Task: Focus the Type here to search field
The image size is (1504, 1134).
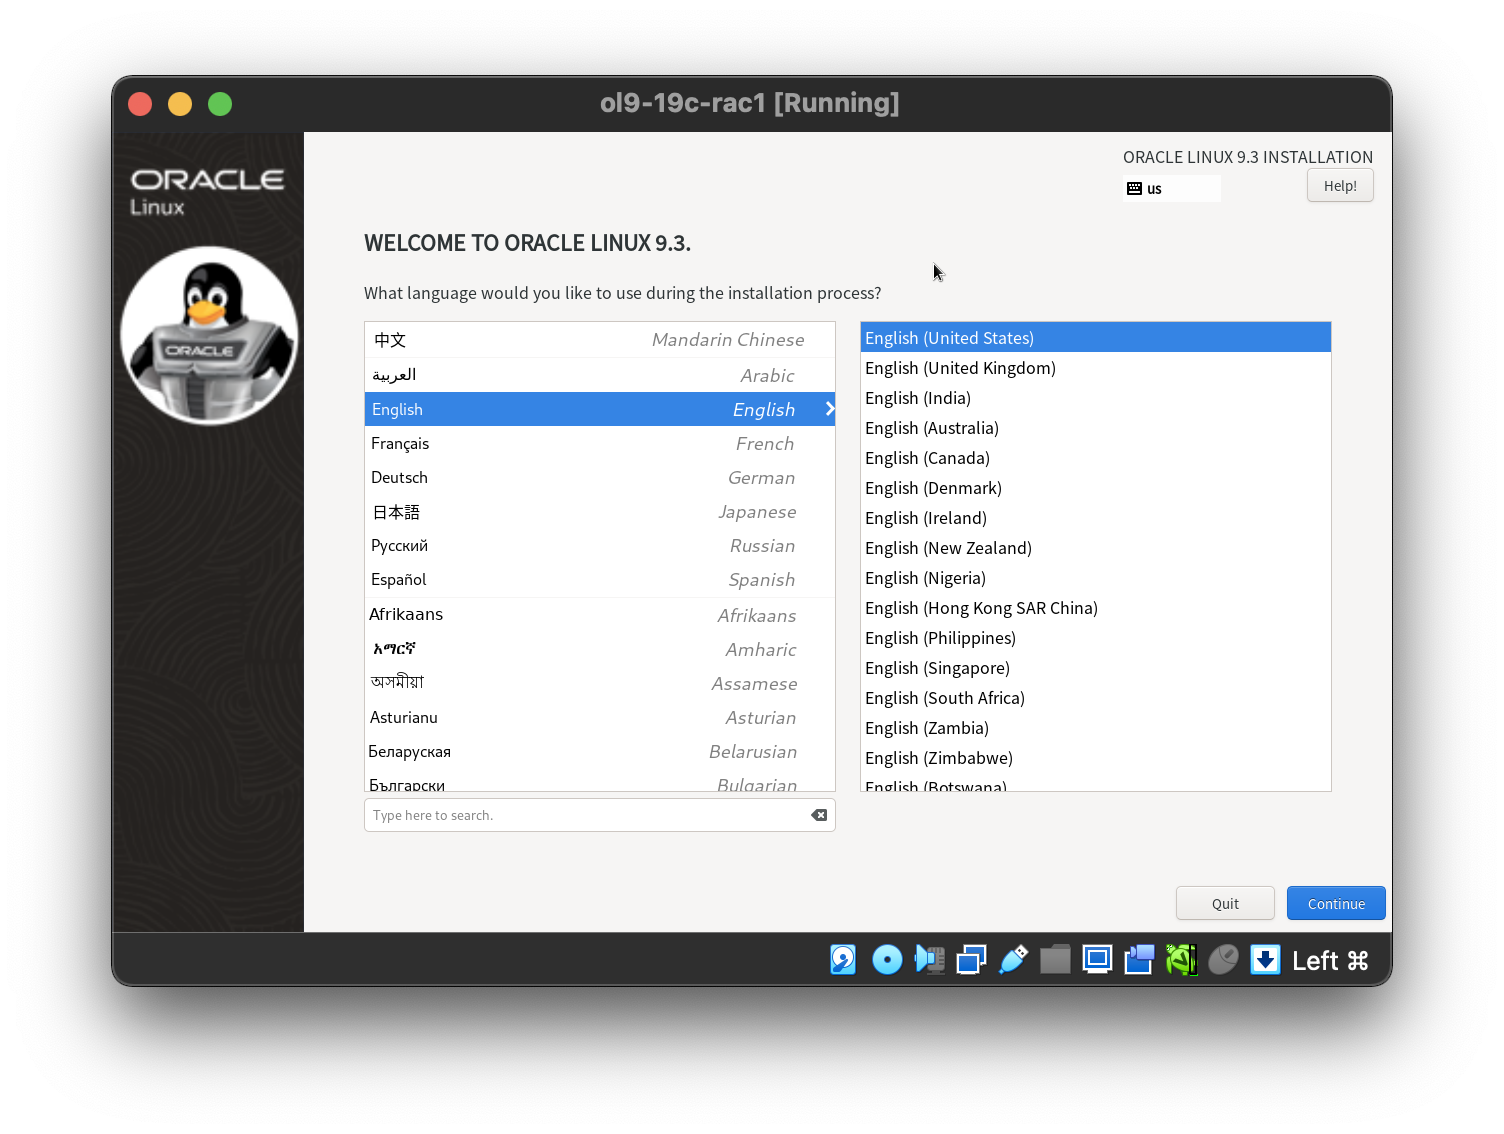Action: (600, 815)
